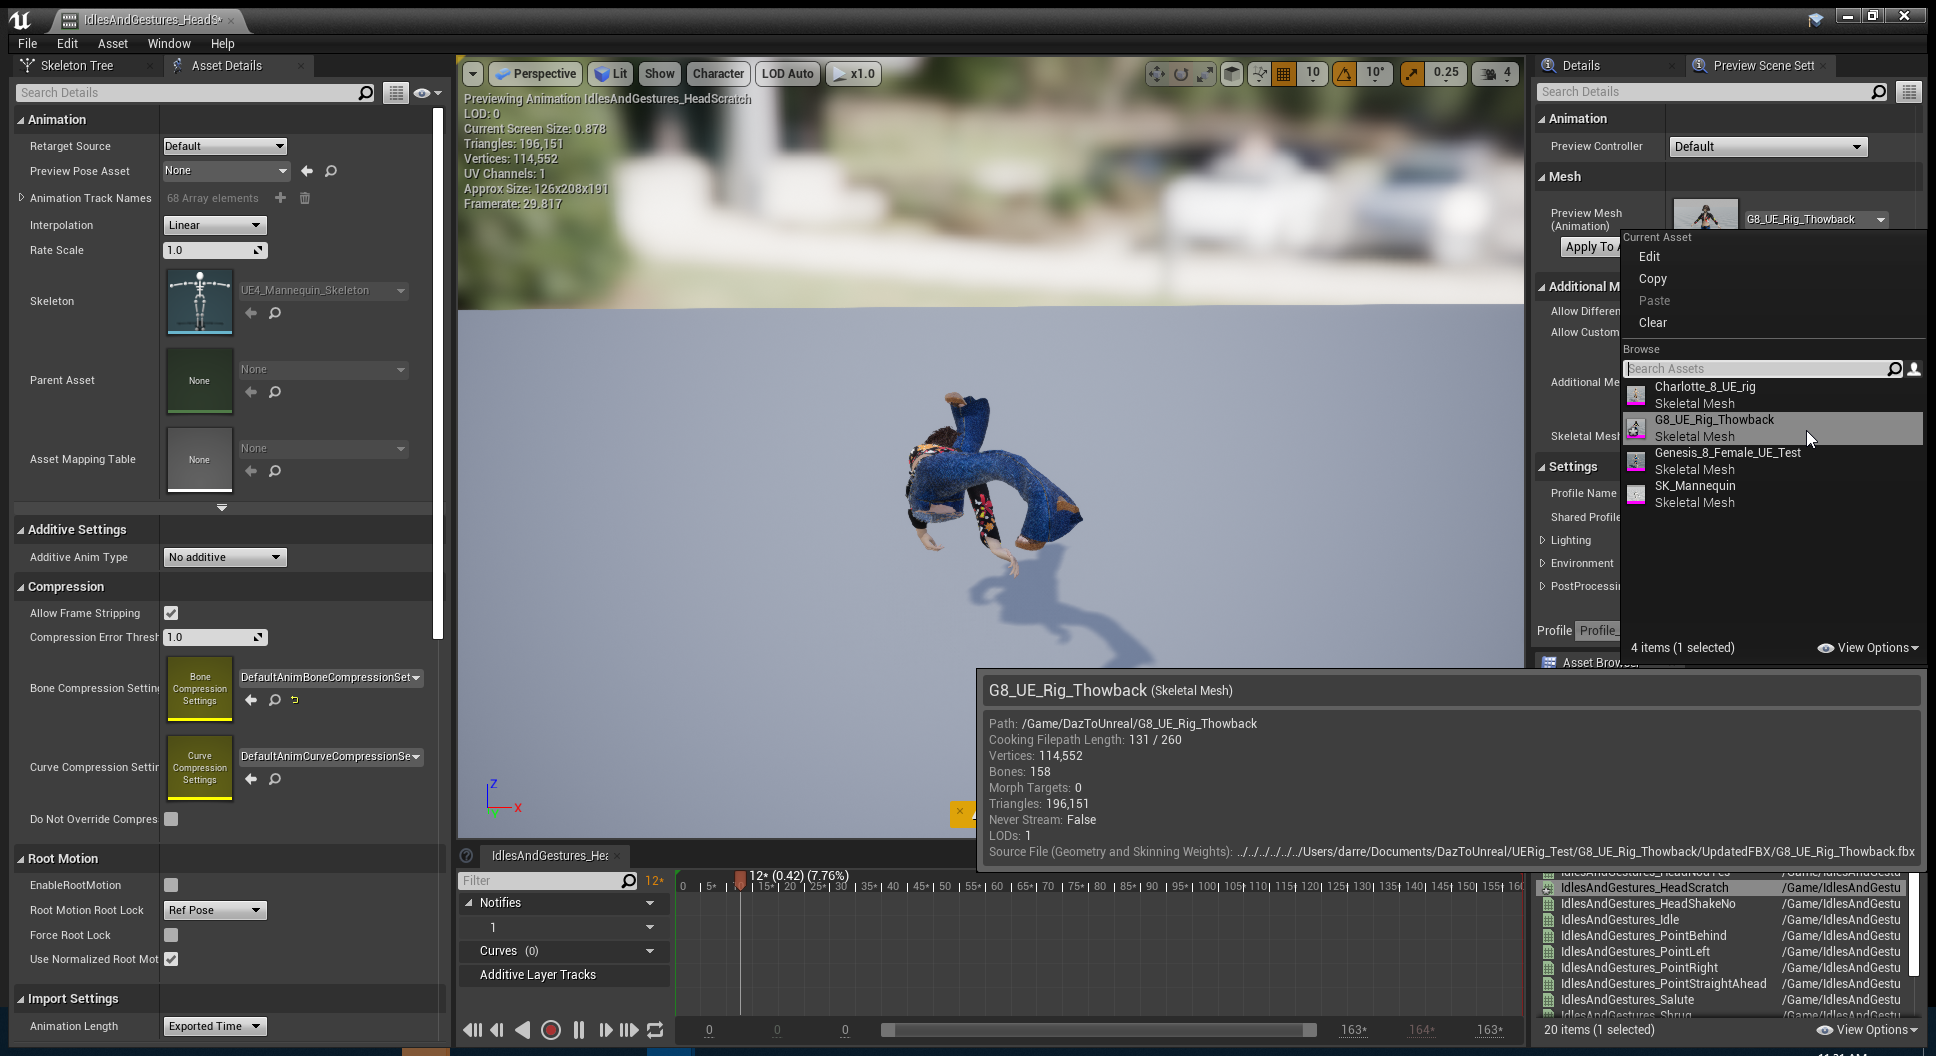The image size is (1936, 1056).
Task: Open scale snap value 0.25 dropdown
Action: (x=1446, y=74)
